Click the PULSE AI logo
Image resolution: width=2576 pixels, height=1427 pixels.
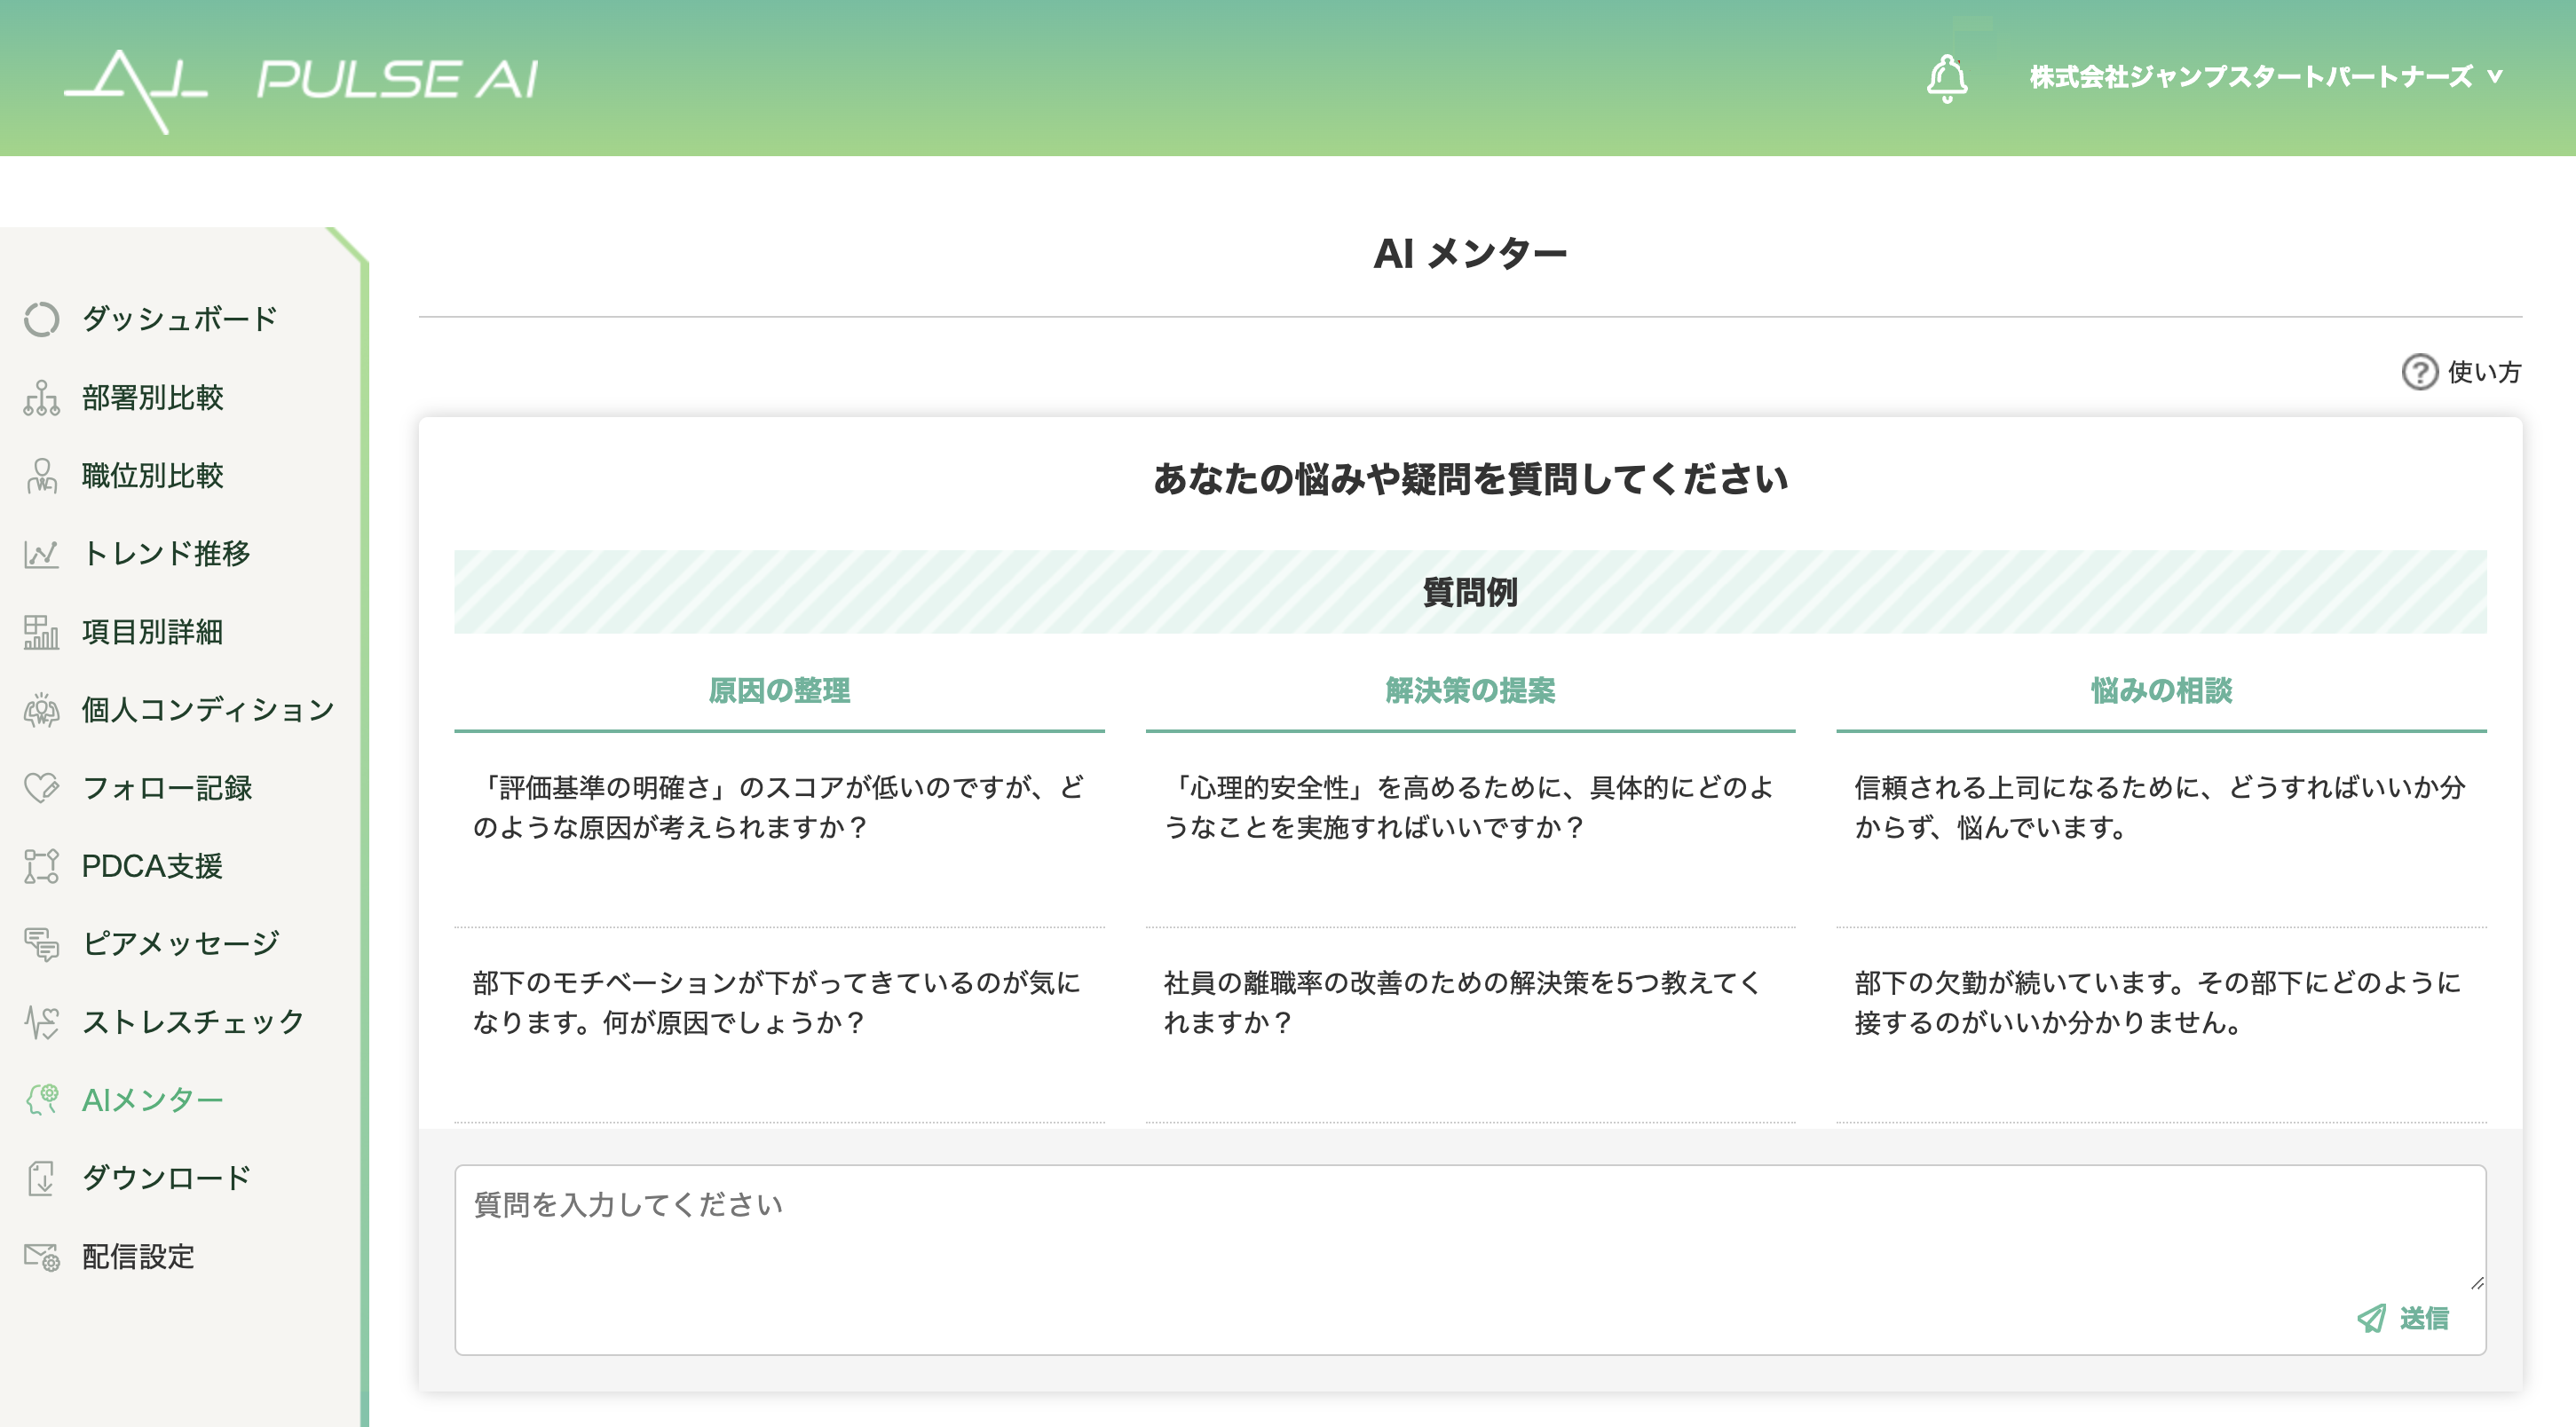coord(300,82)
